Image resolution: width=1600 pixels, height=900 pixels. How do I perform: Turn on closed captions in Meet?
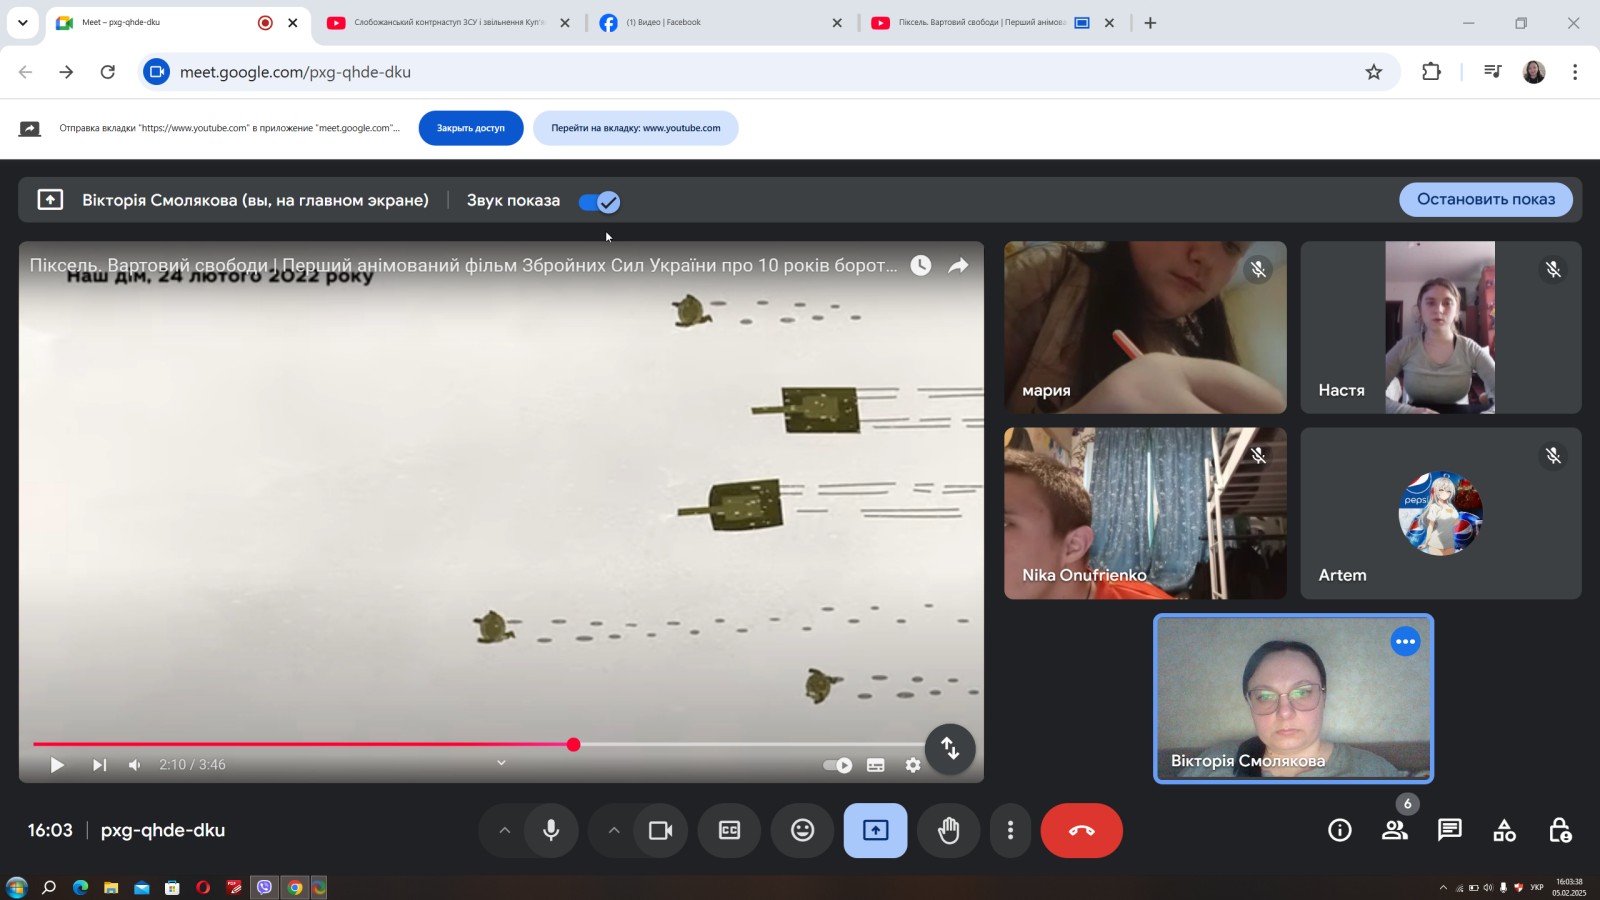(730, 830)
